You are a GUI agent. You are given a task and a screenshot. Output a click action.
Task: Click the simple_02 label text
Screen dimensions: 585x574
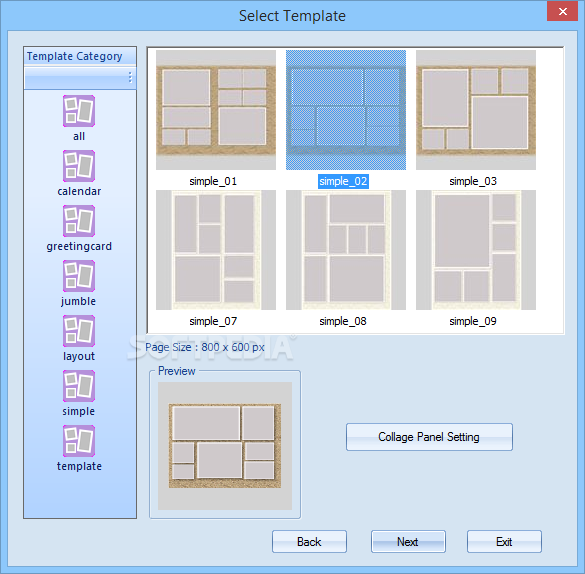tap(343, 181)
